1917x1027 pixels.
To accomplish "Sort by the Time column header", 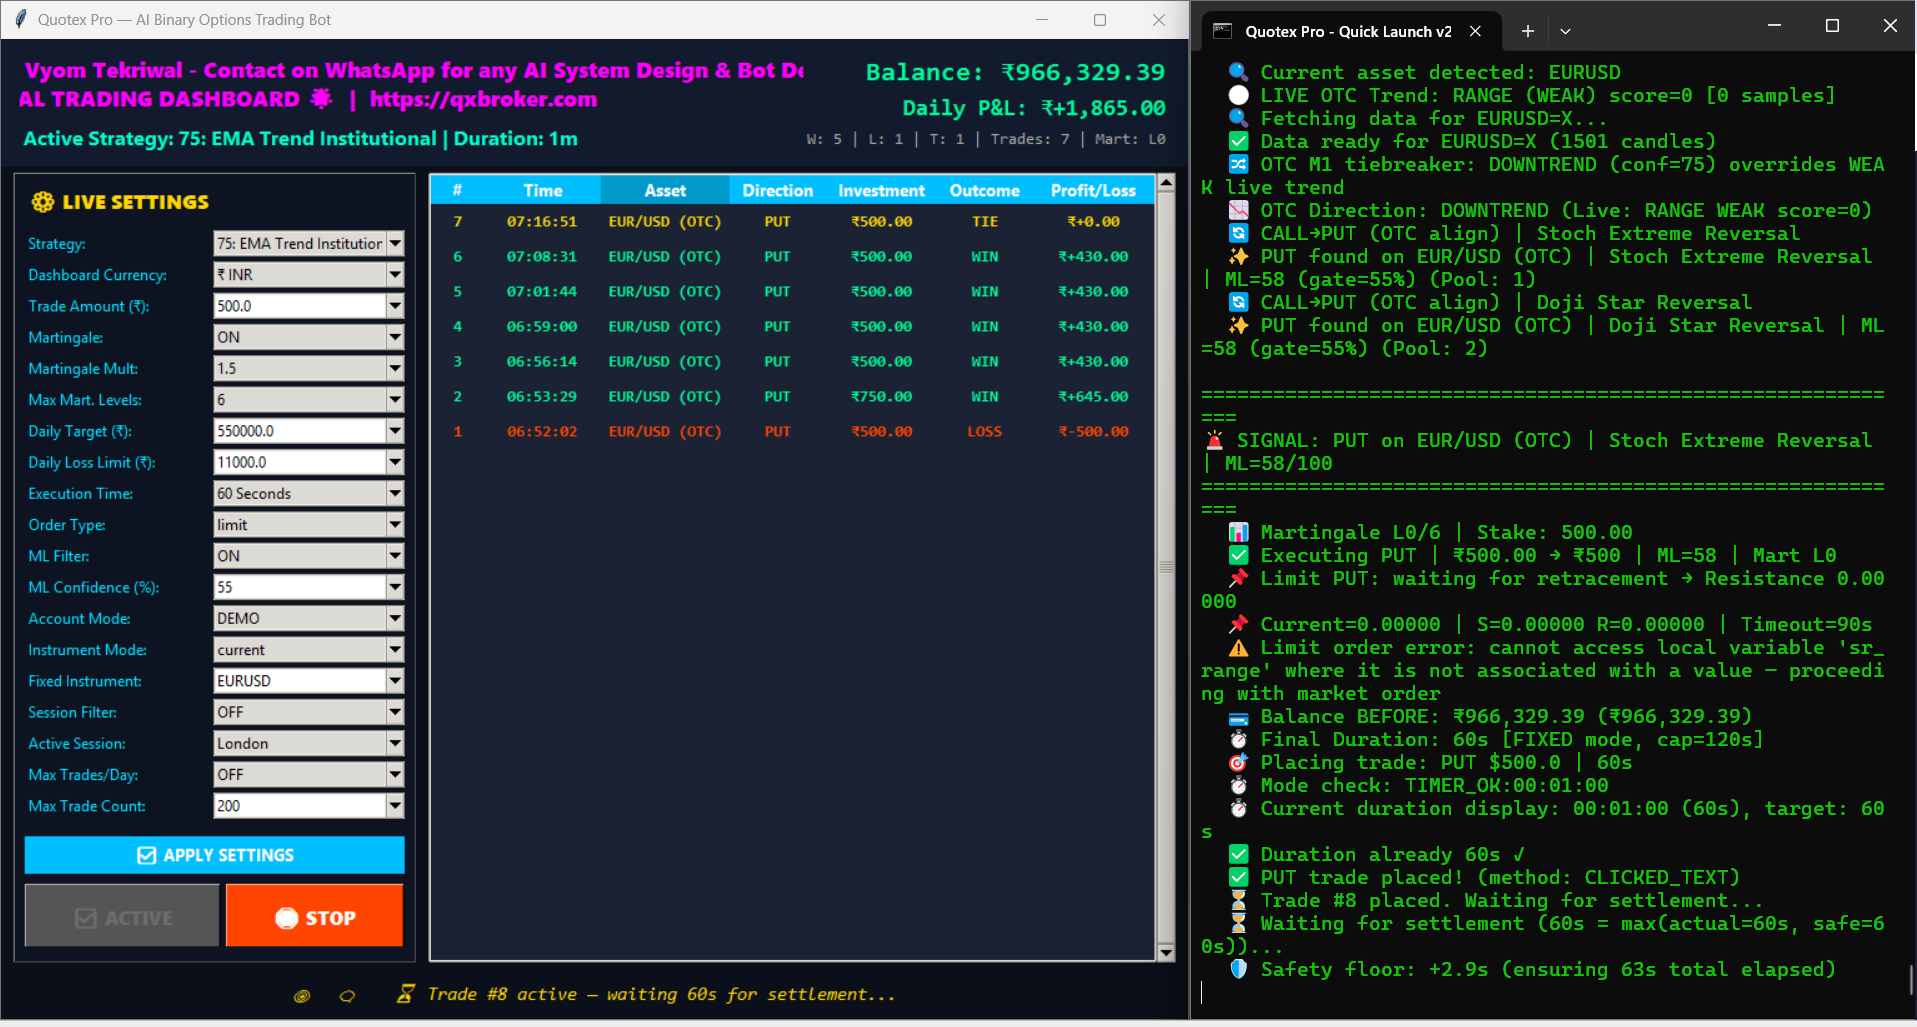I will click(543, 190).
